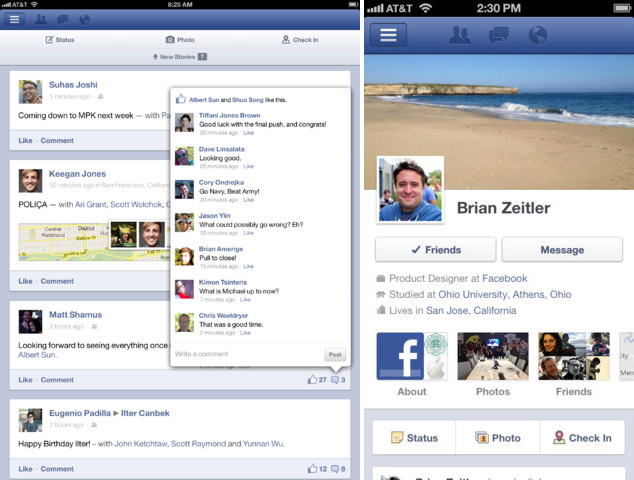Viewport: 634px width, 480px height.
Task: Open John Ketchtaw tagged link
Action: pyautogui.click(x=141, y=444)
